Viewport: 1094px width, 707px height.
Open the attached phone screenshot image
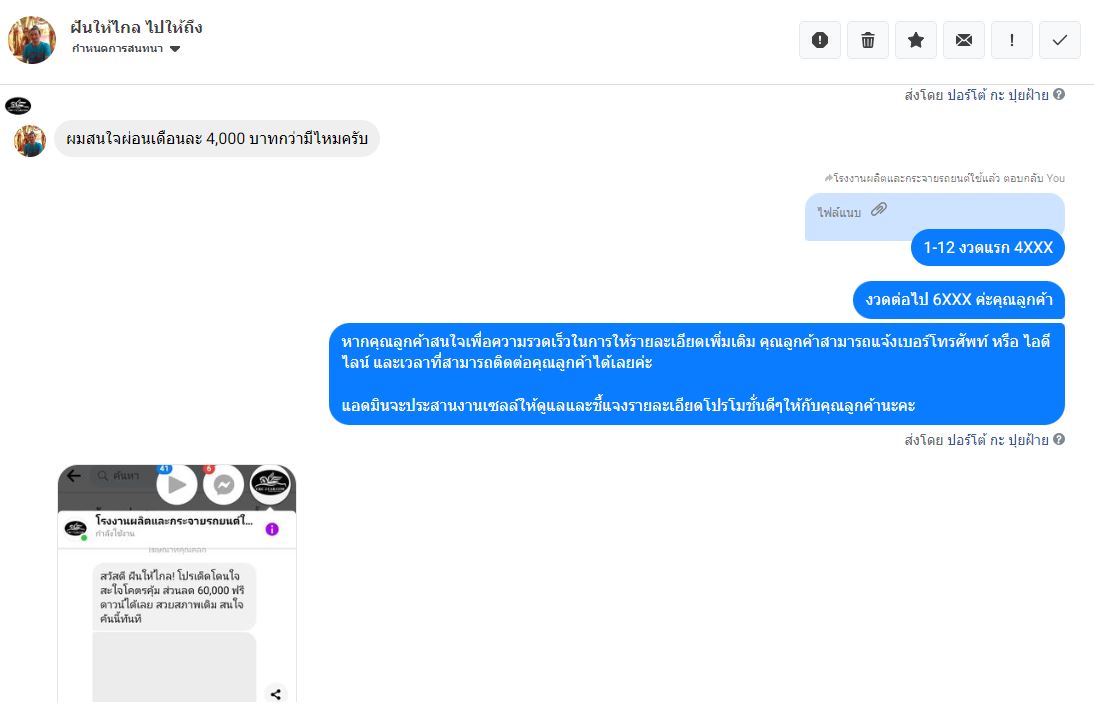pyautogui.click(x=177, y=583)
